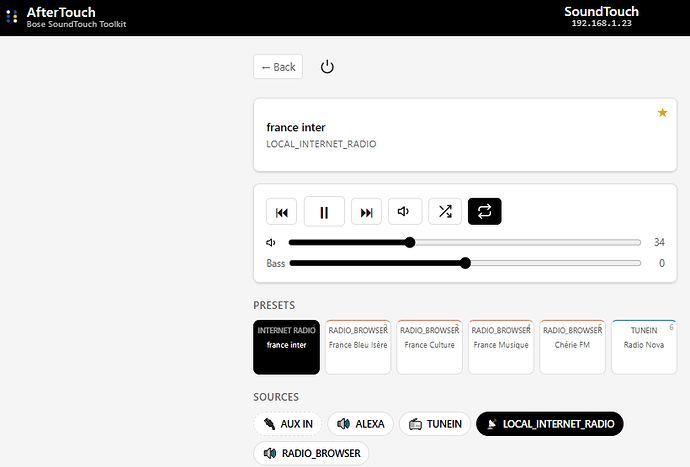Select the France Bleu Isère preset
Image resolution: width=690 pixels, height=467 pixels.
click(x=358, y=347)
